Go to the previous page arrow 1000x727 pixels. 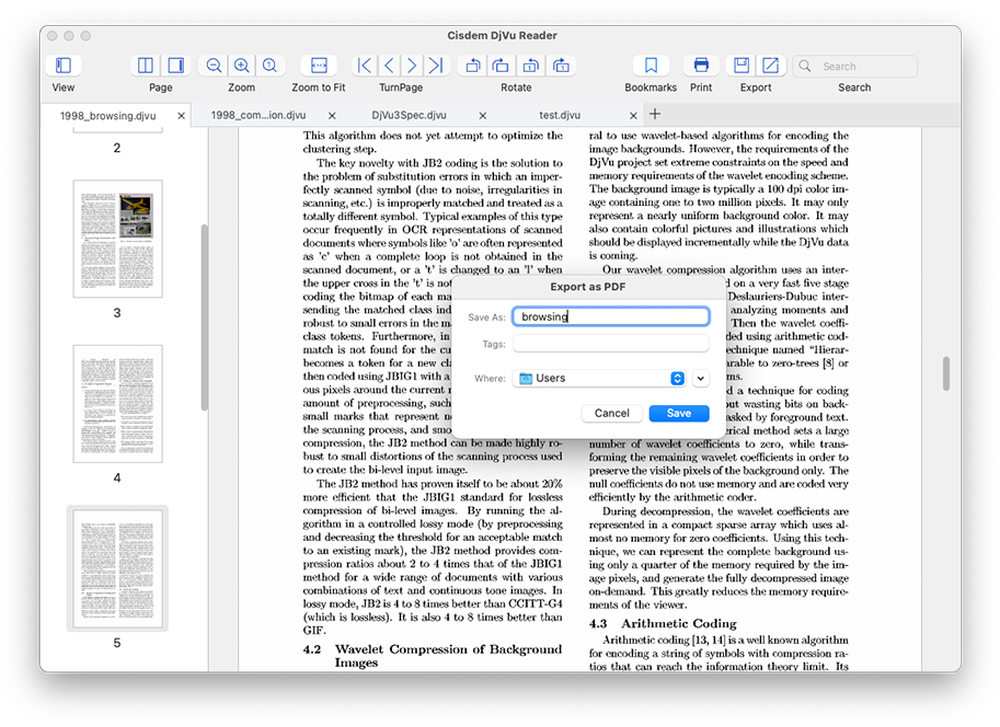click(x=388, y=65)
